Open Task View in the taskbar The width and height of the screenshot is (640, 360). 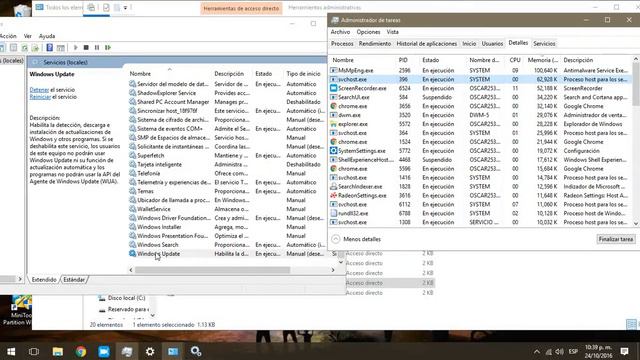coord(34,351)
